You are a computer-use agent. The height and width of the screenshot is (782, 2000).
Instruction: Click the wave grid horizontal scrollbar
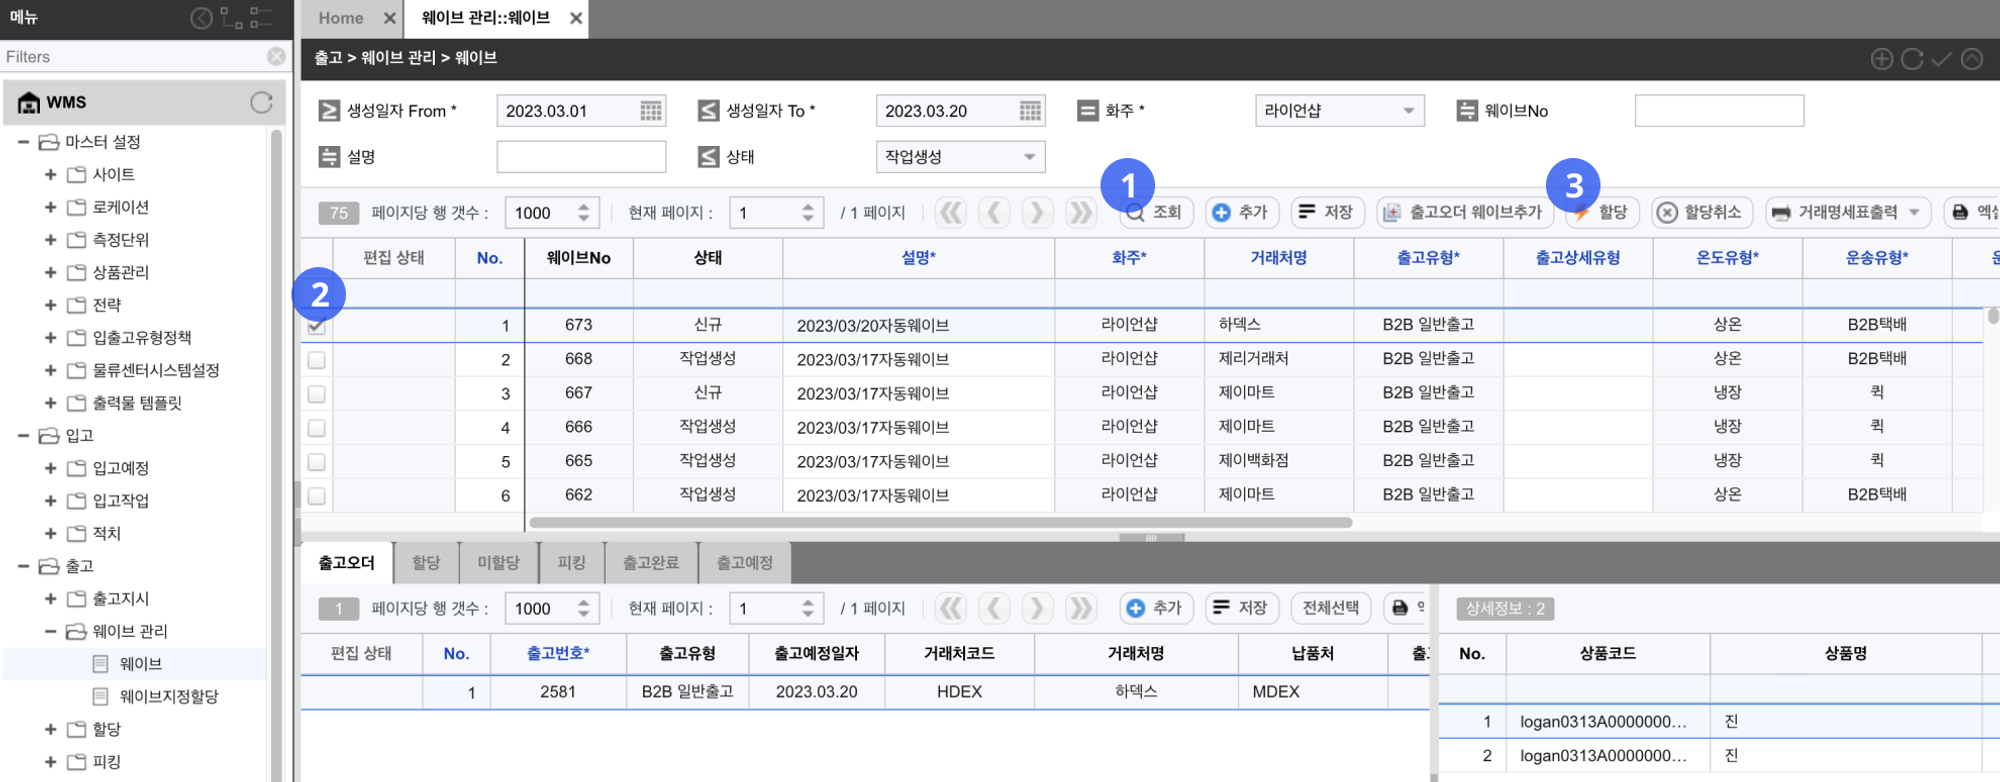pyautogui.click(x=940, y=522)
